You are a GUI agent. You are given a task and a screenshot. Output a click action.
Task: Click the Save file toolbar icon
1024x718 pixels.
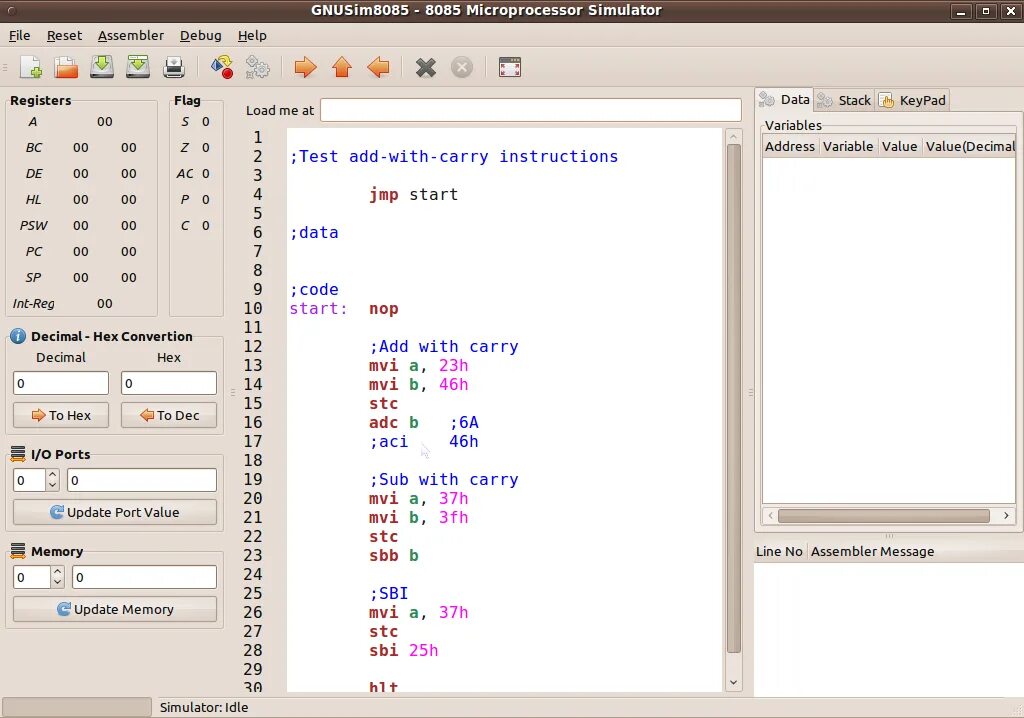click(x=102, y=67)
